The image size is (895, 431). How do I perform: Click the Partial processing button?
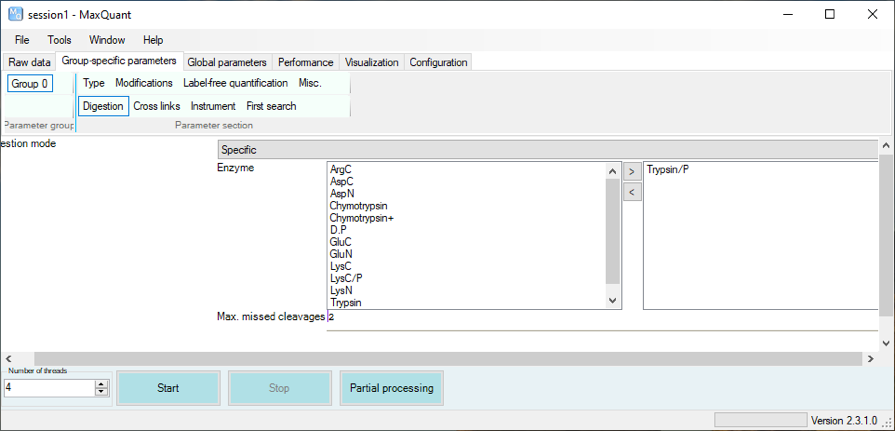click(x=391, y=388)
